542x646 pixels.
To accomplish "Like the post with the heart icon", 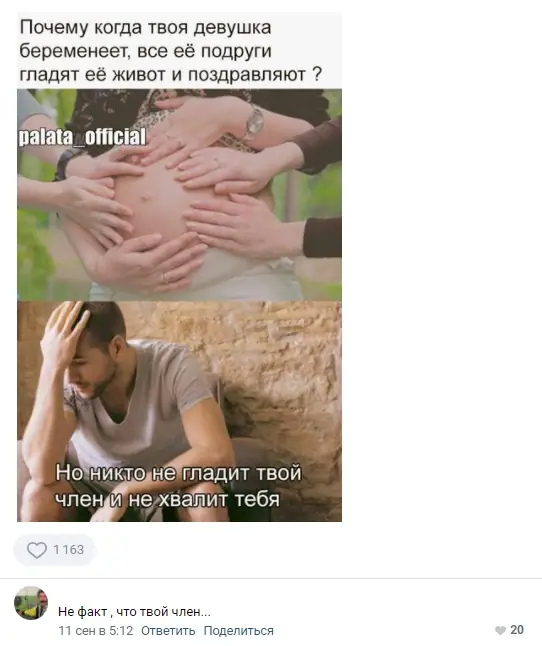I will coord(37,550).
